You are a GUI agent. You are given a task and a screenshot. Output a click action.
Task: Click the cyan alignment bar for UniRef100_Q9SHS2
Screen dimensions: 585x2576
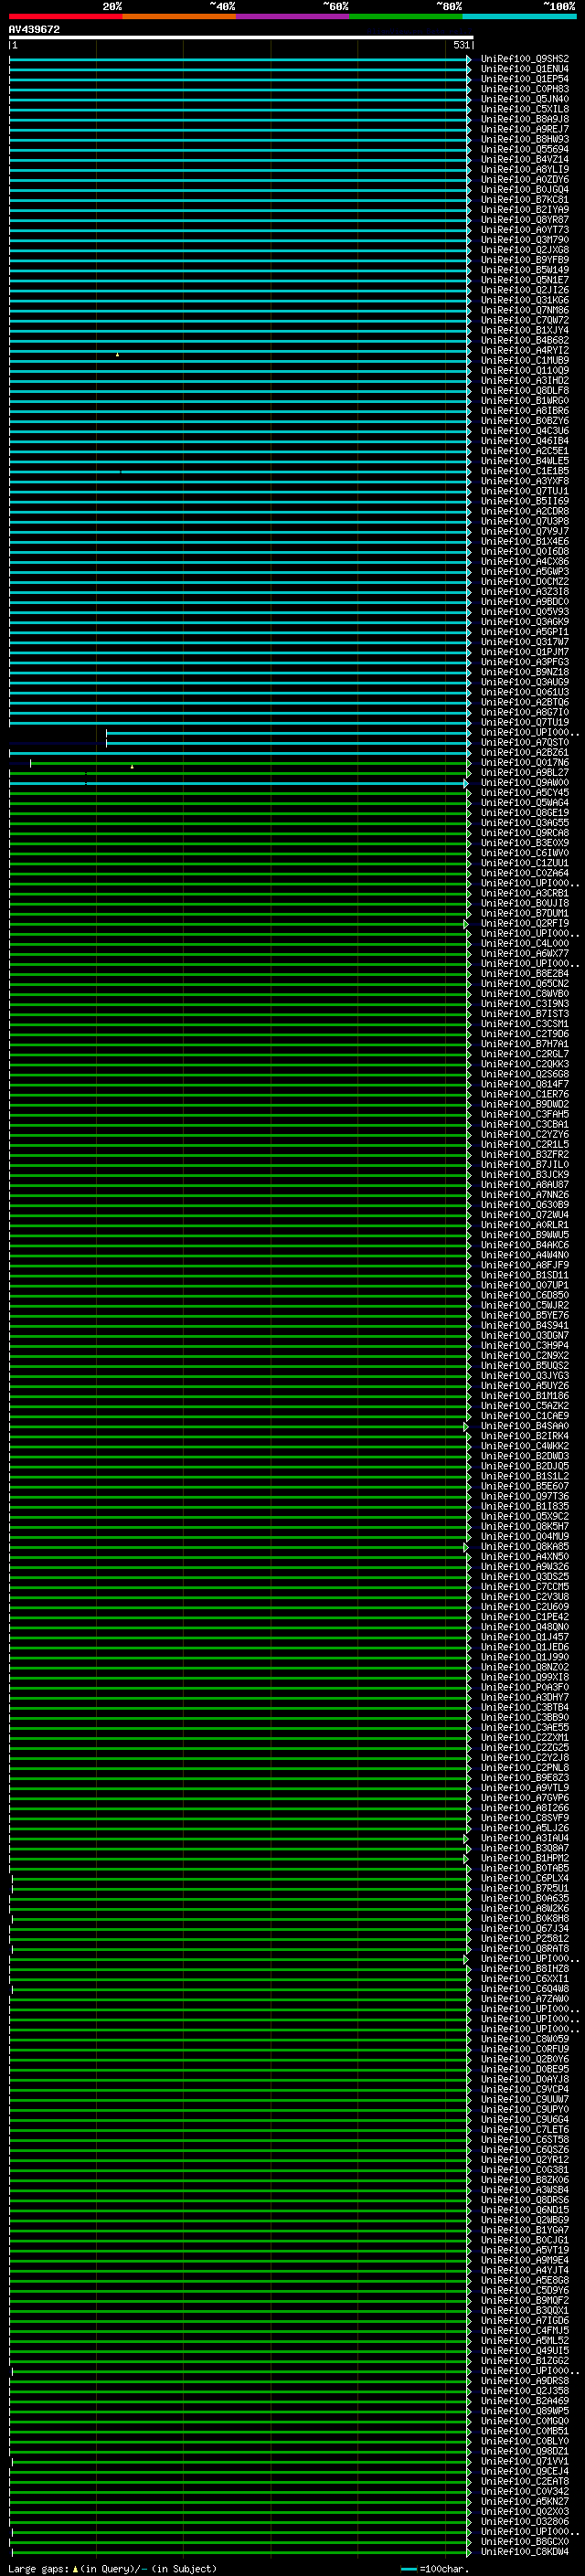coord(240,59)
